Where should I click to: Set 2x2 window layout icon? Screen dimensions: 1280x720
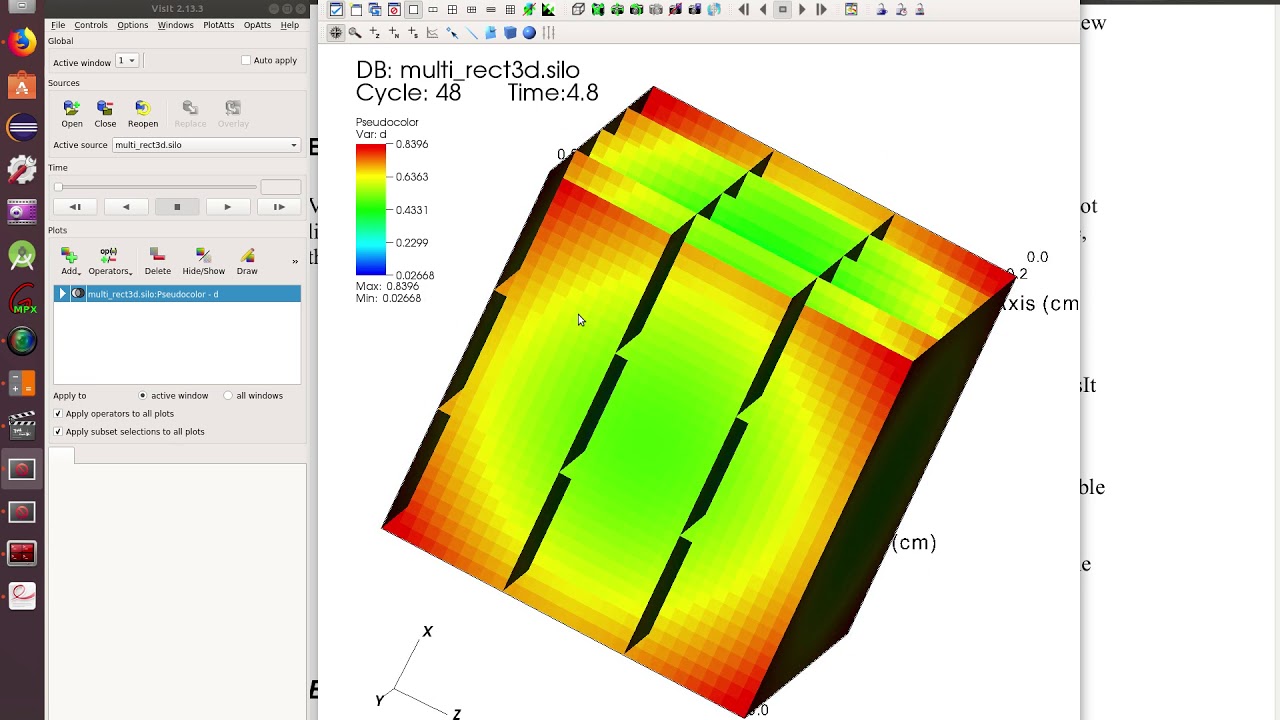tap(452, 10)
